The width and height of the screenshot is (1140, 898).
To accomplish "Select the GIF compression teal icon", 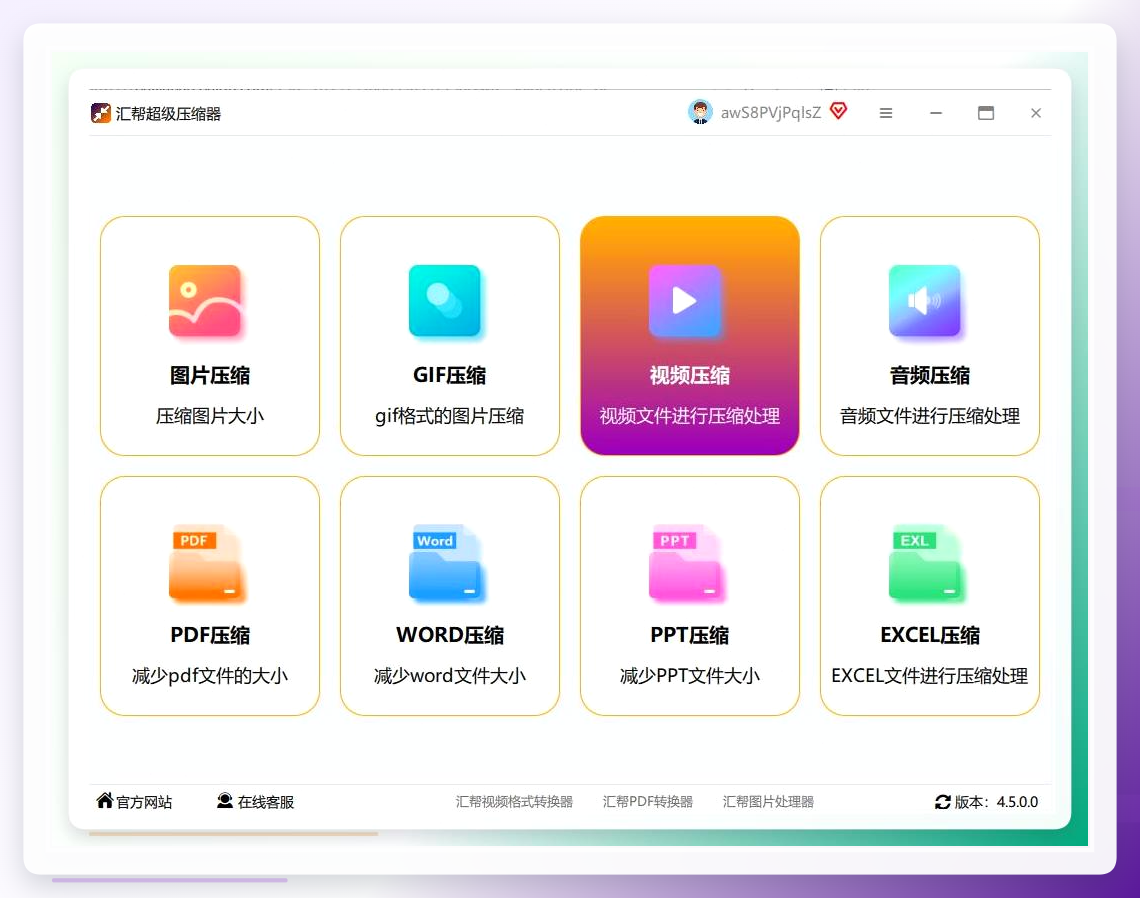I will [x=445, y=301].
